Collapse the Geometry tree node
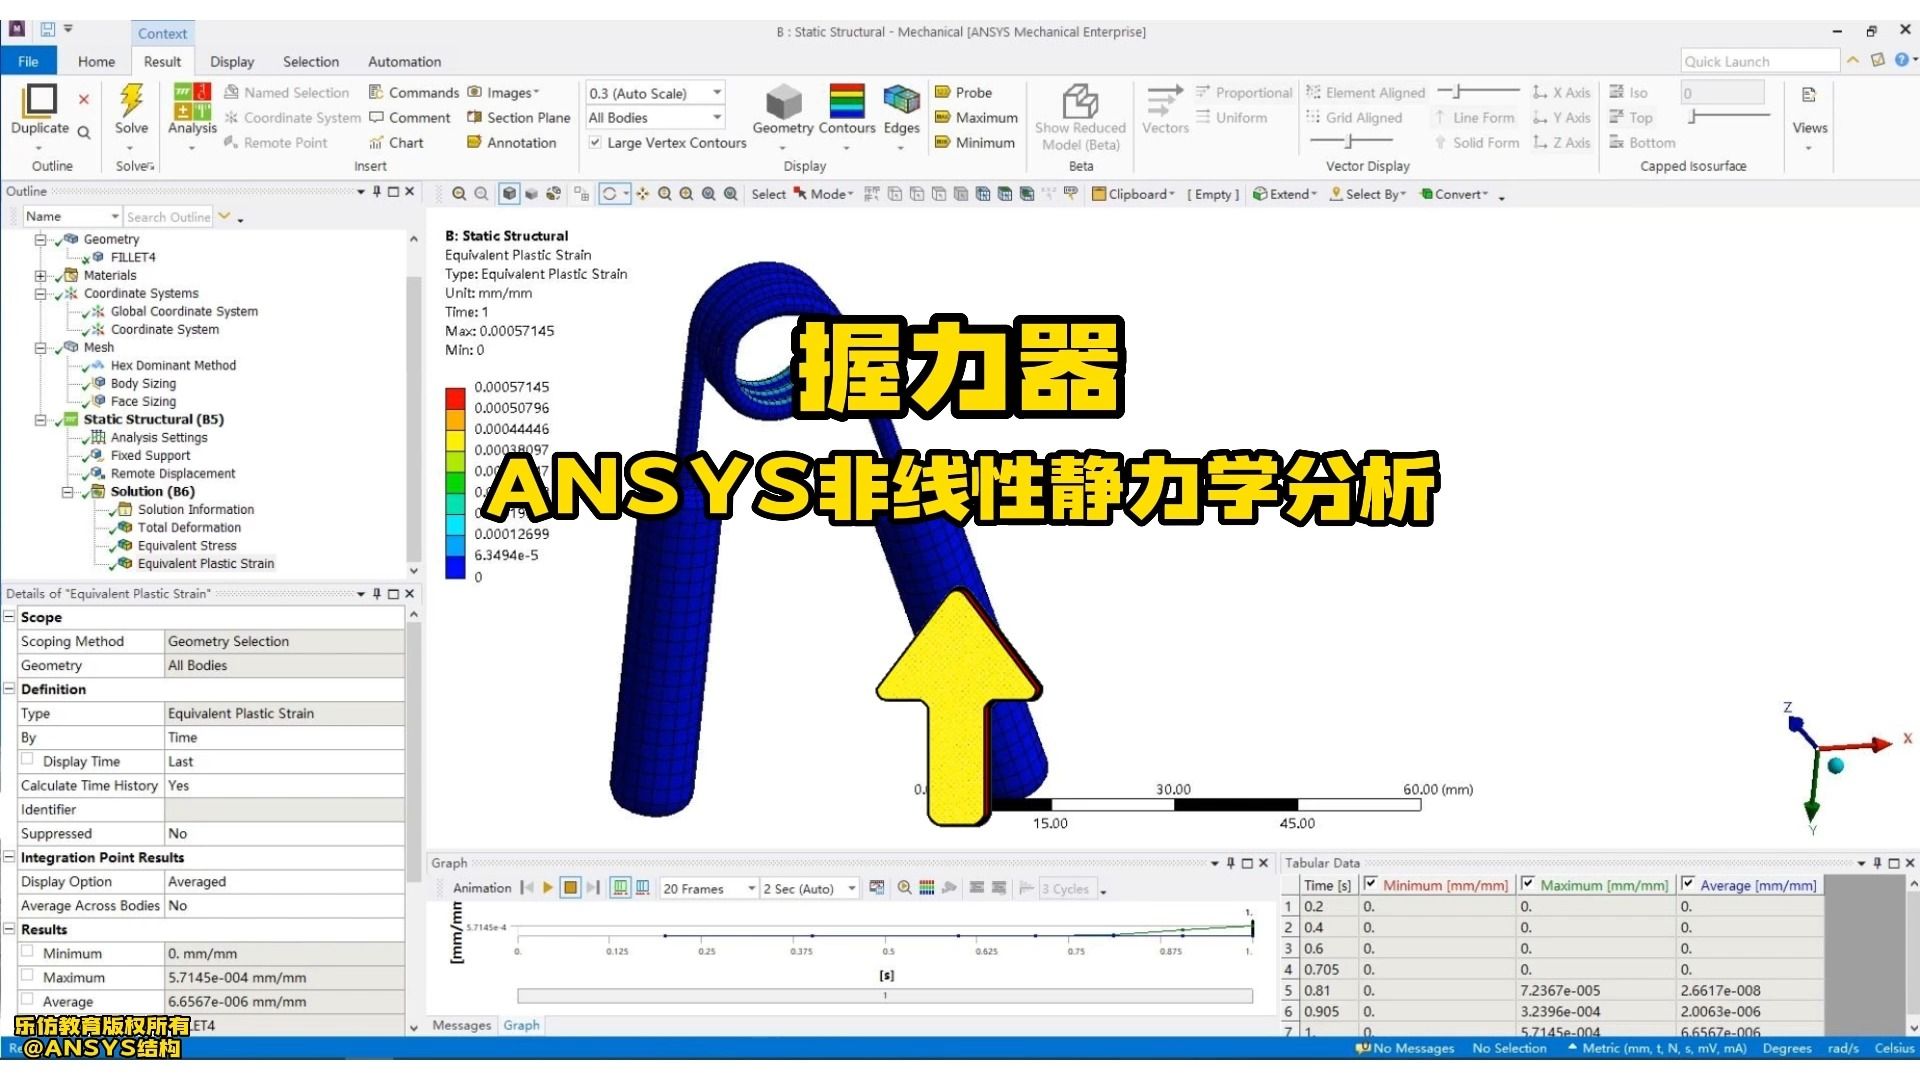Image resolution: width=1920 pixels, height=1080 pixels. [40, 239]
